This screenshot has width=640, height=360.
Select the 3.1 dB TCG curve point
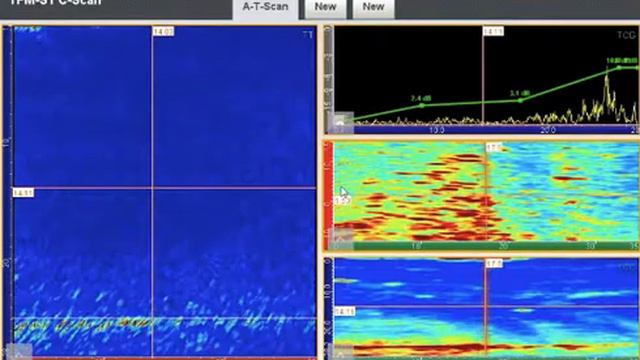(520, 100)
